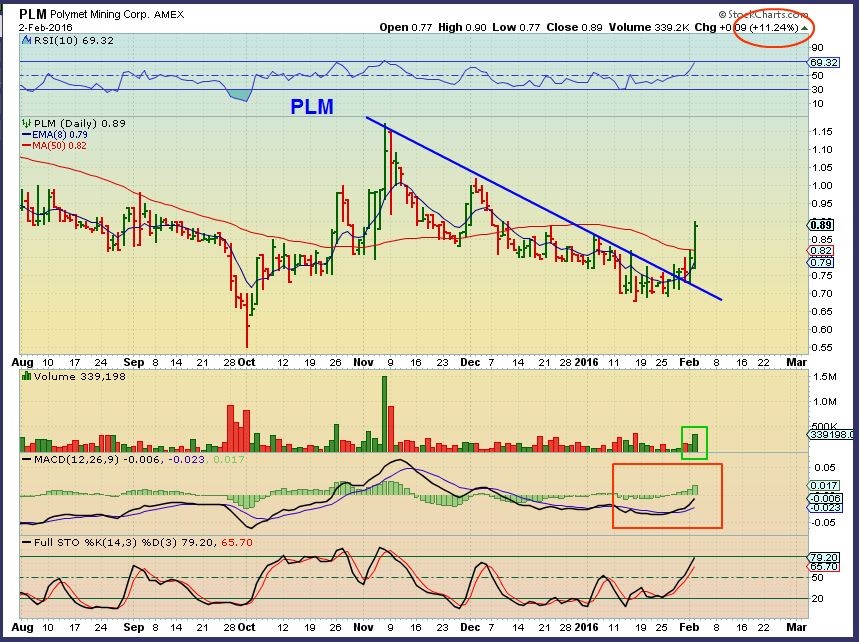Click the MA(50) red legend line
859x642 pixels.
[26, 146]
